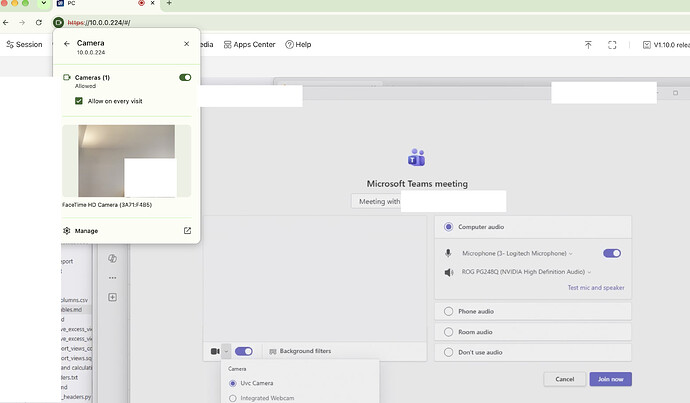Click the Manage gear icon

67,231
